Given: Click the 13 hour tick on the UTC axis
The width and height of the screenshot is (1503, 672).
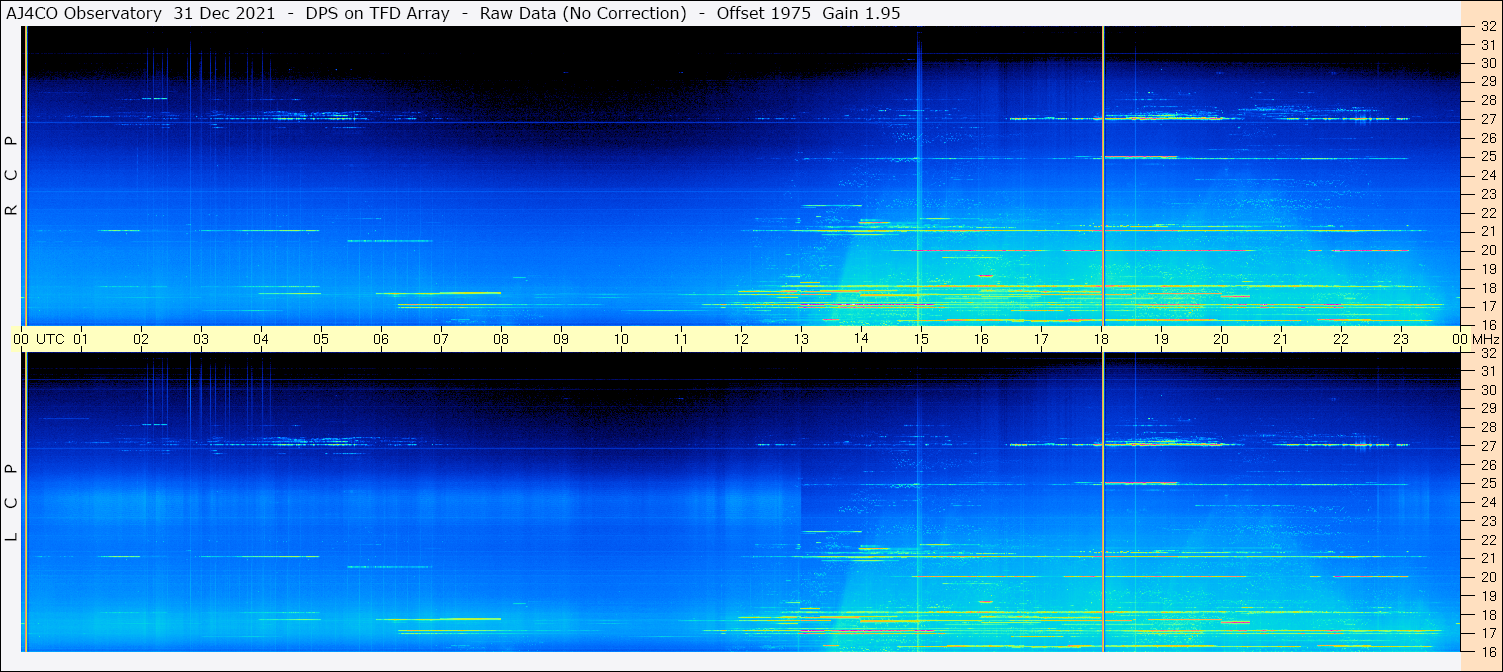Looking at the screenshot, I should click(x=801, y=339).
